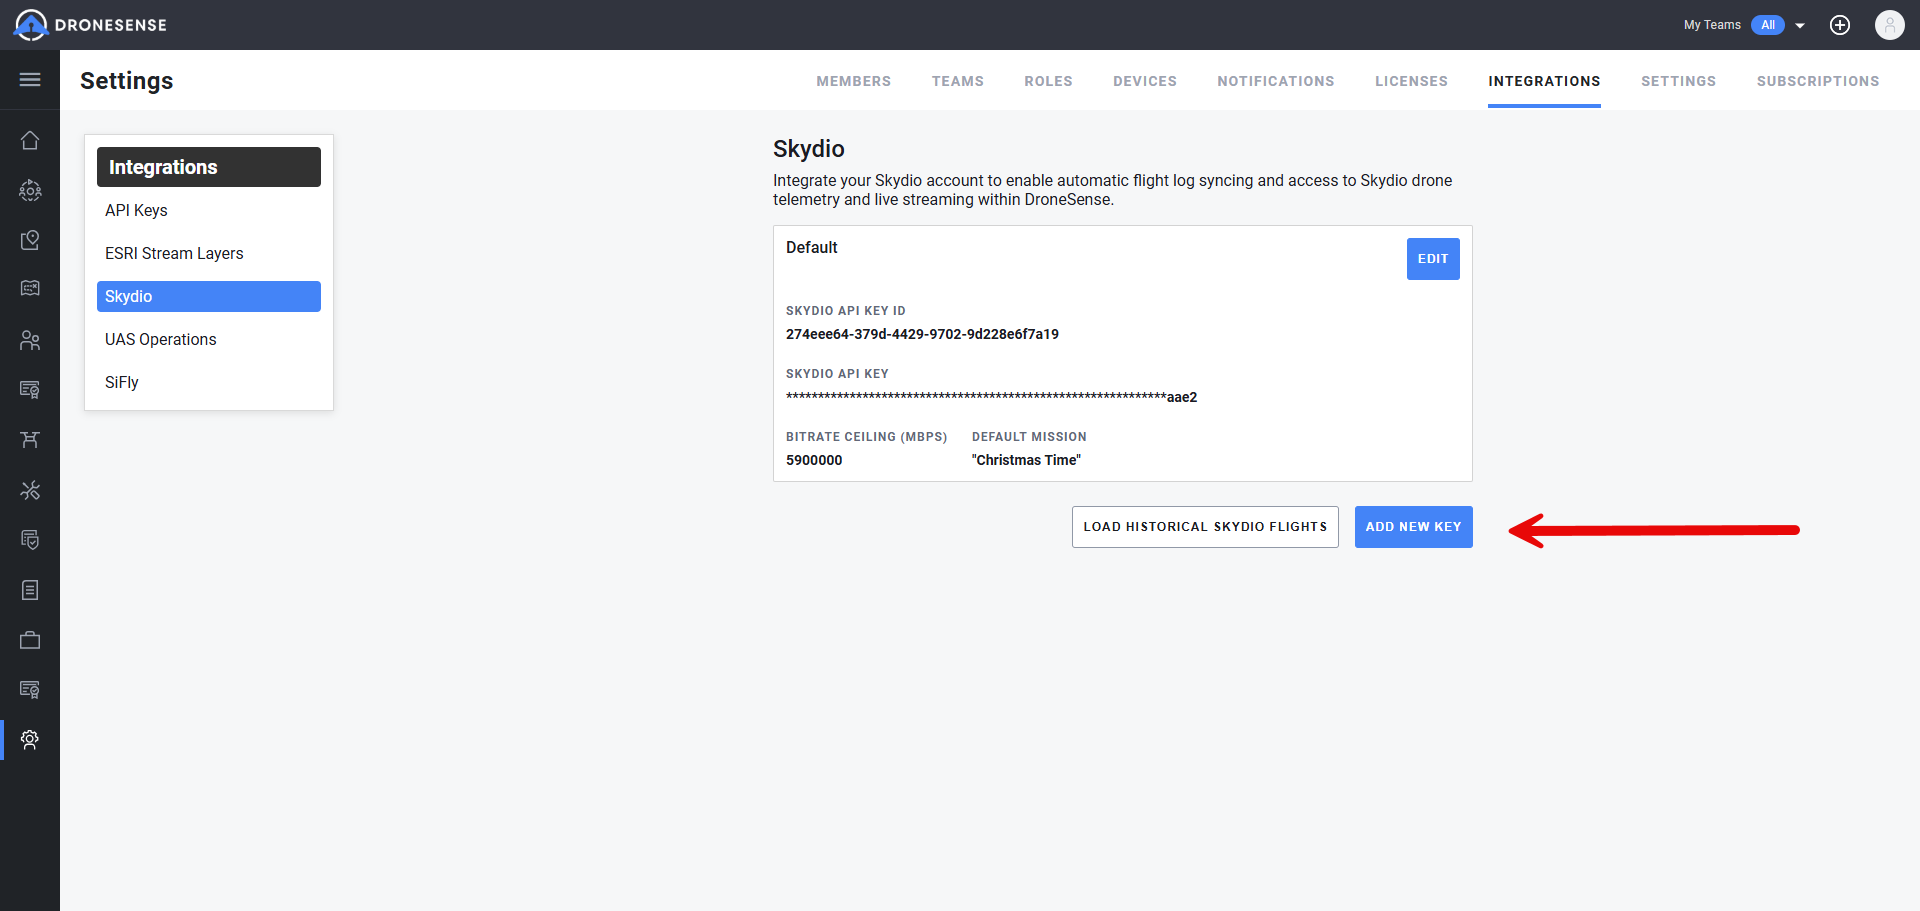Select SiFly integration
The image size is (1920, 911).
click(209, 382)
